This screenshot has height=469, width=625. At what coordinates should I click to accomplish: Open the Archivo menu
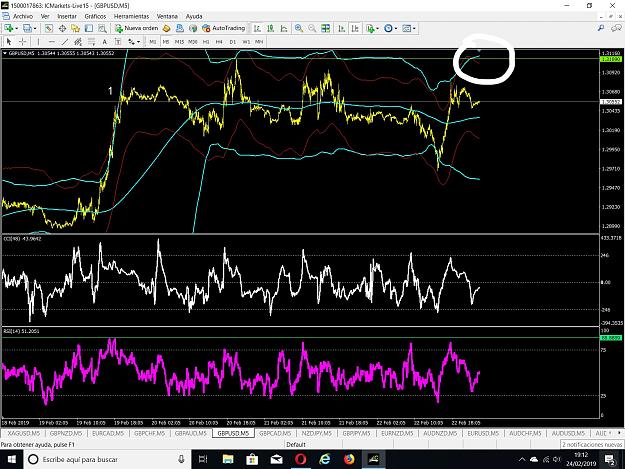(23, 16)
